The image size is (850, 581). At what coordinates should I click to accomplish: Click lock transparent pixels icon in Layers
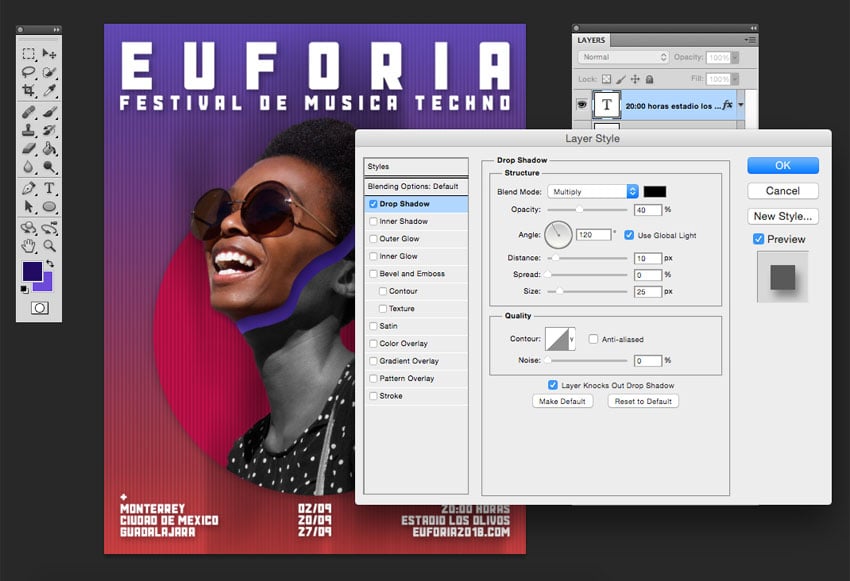(x=607, y=79)
